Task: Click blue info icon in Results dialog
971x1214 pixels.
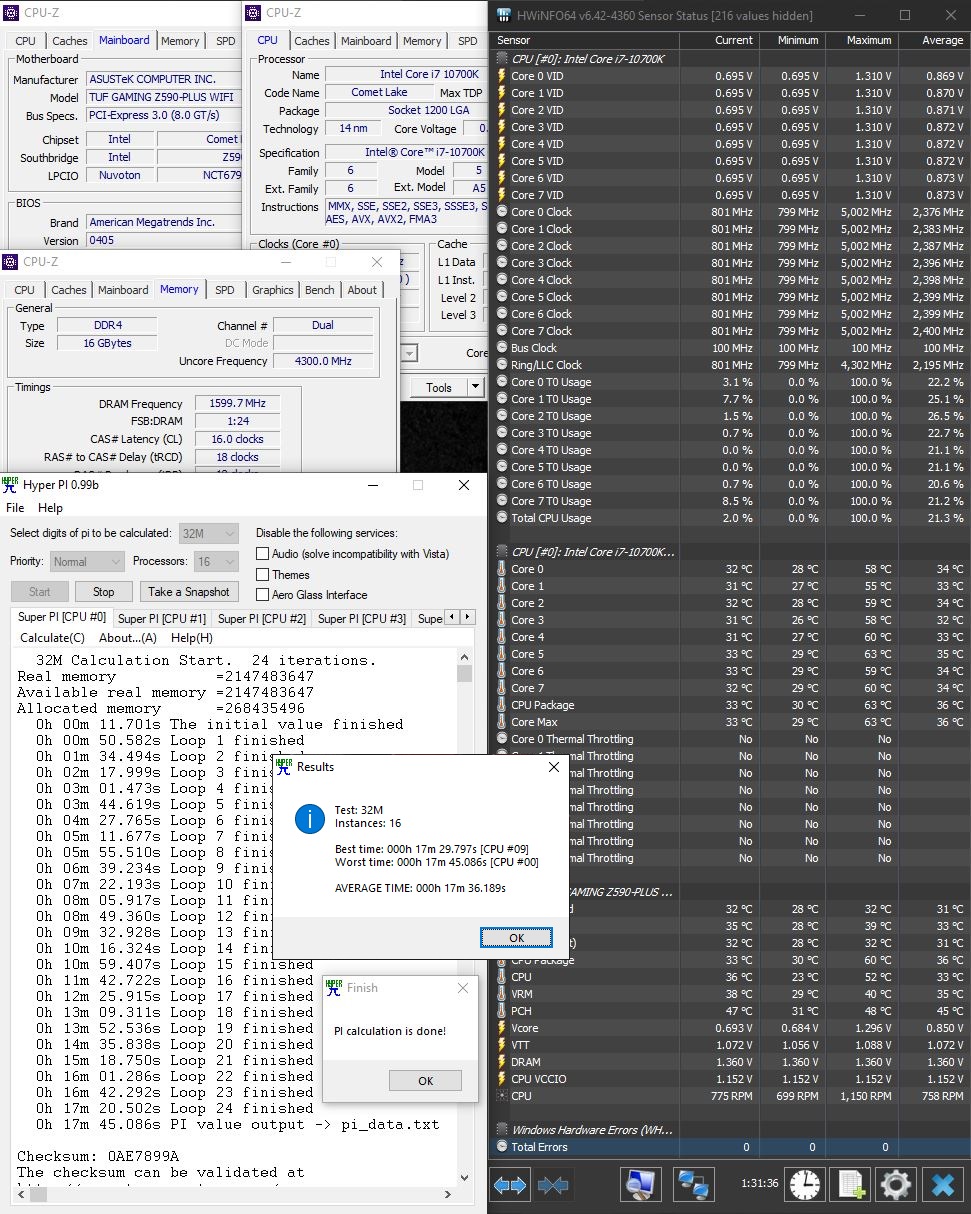Action: pos(310,819)
